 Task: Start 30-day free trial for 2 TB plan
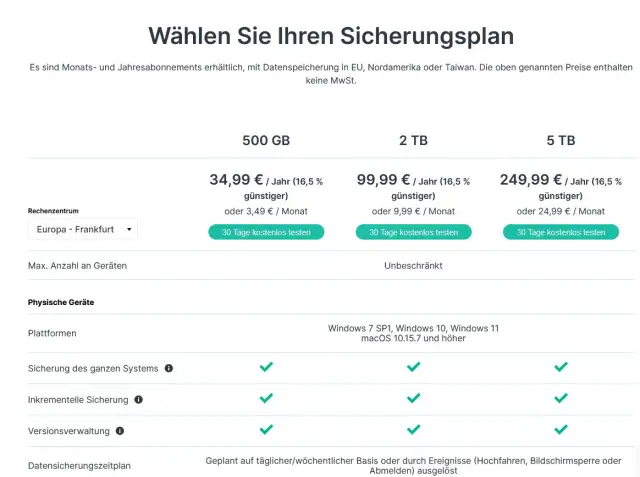[x=413, y=232]
